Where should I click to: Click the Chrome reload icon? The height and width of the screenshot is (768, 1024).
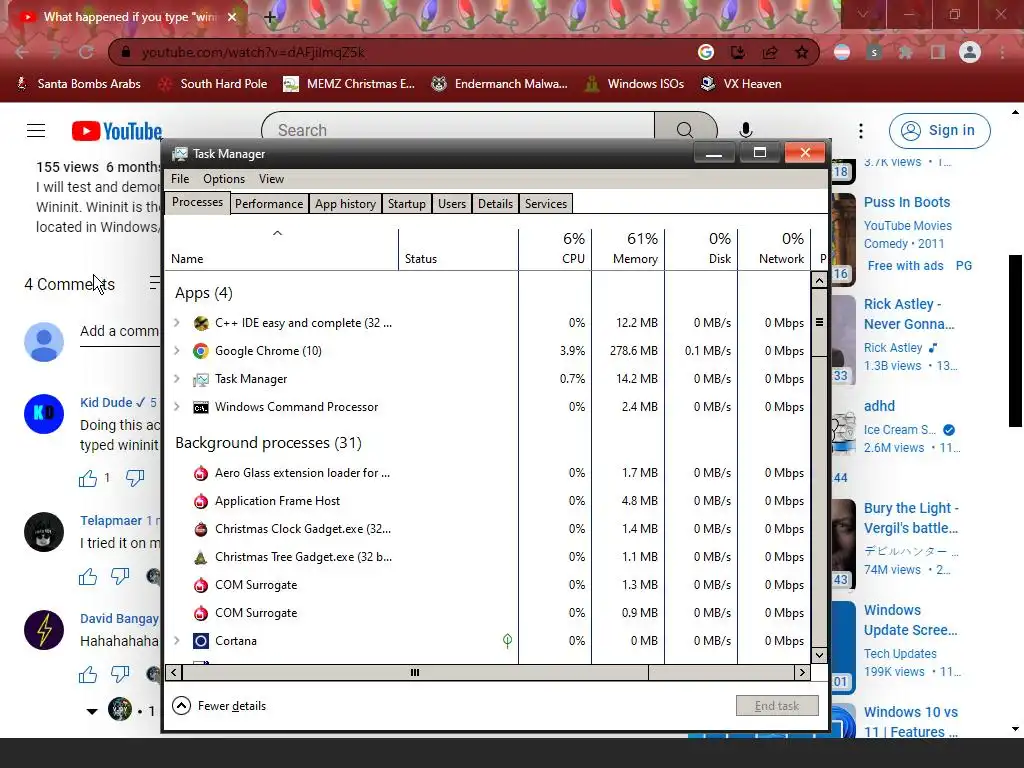(x=86, y=52)
